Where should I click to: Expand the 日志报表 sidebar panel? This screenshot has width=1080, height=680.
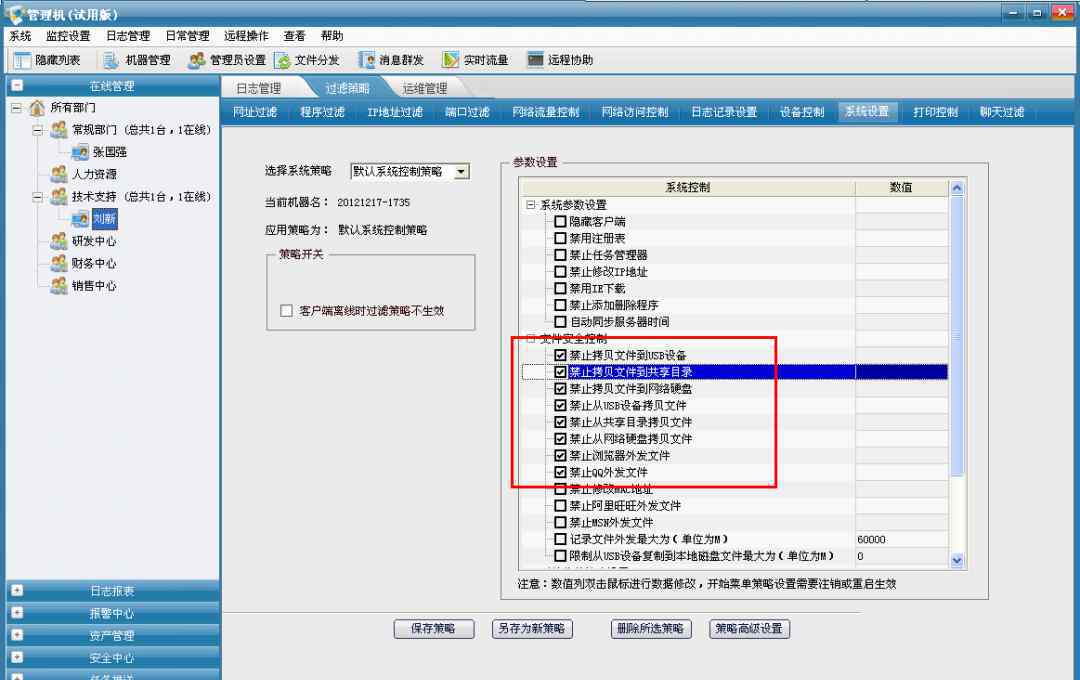click(x=16, y=591)
